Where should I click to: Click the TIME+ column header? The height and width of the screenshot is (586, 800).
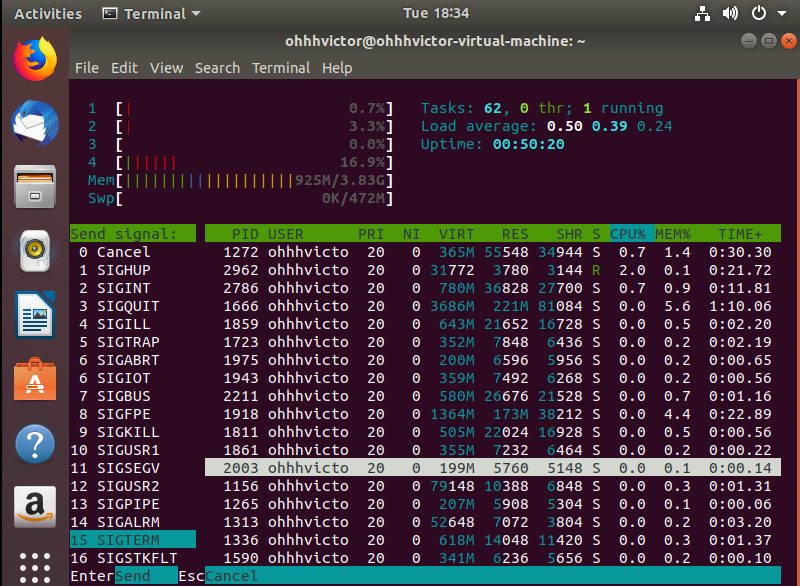point(740,234)
